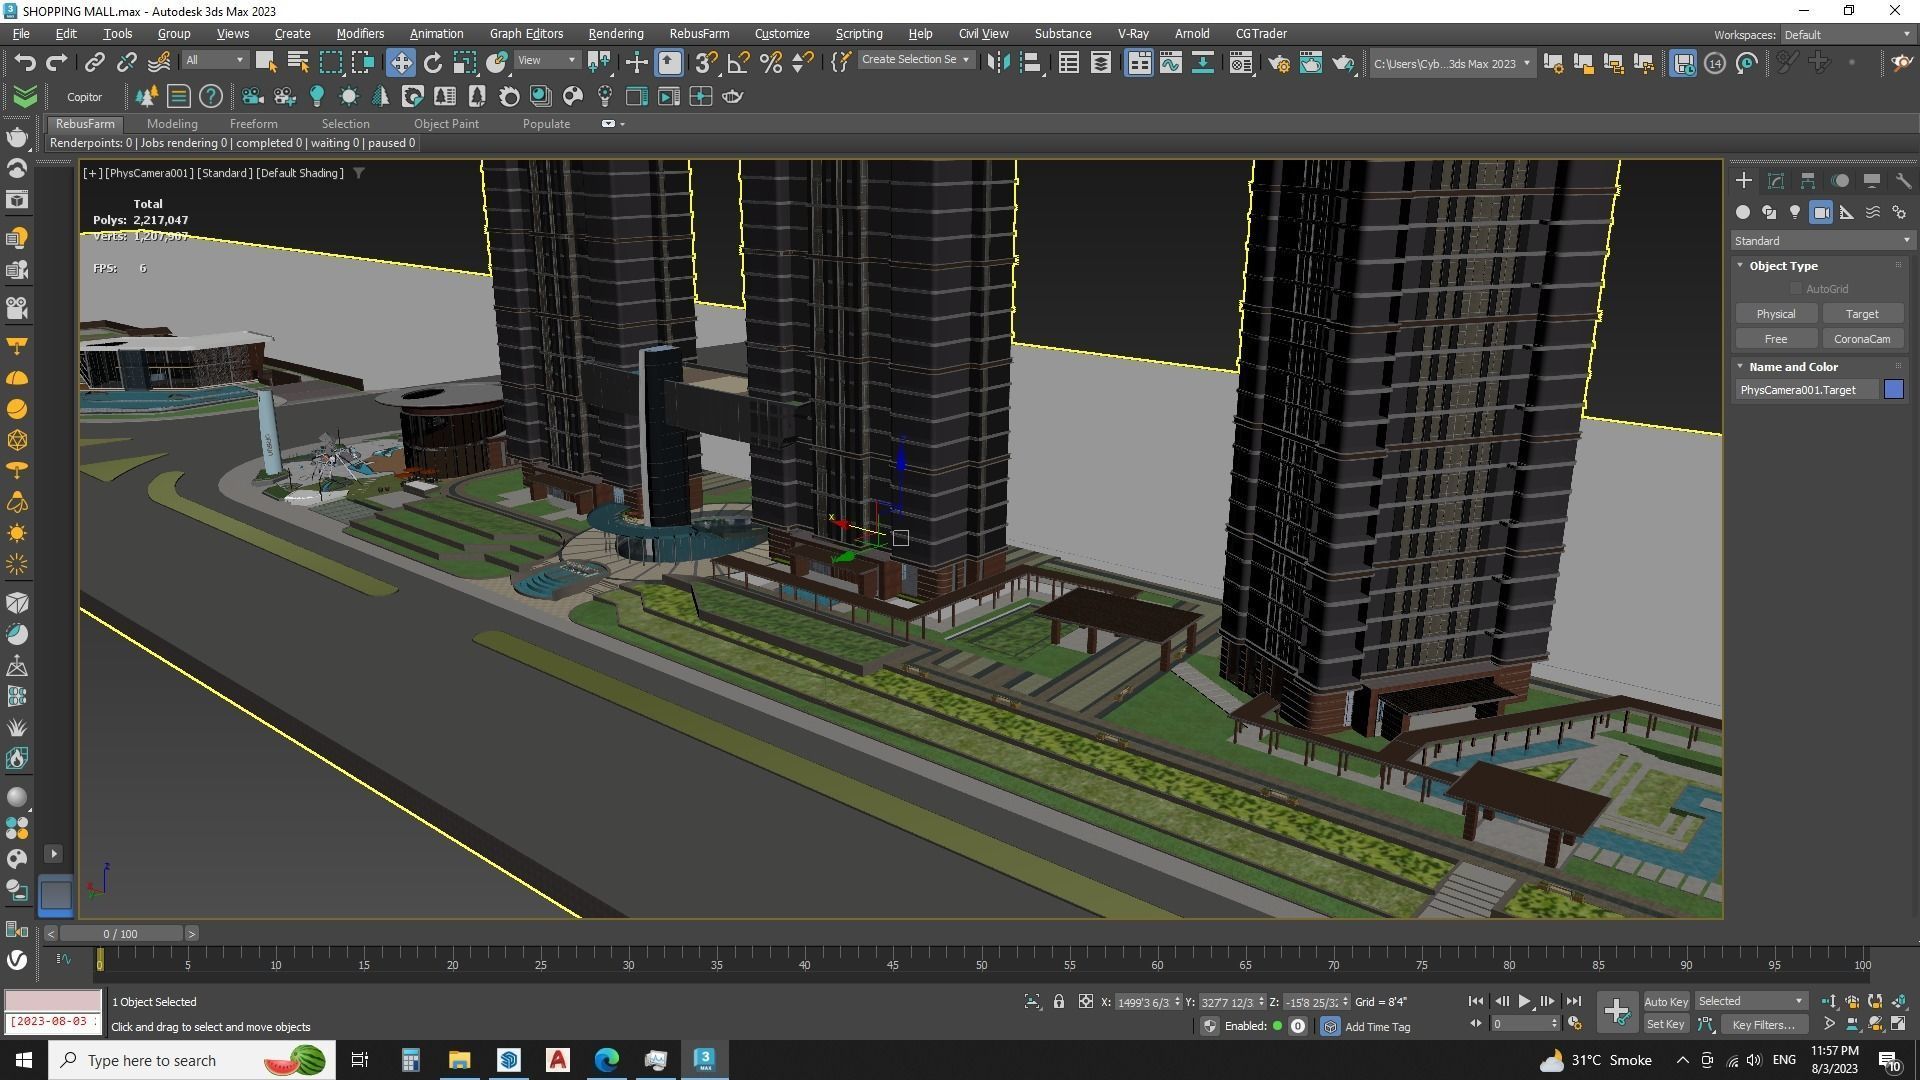The width and height of the screenshot is (1920, 1080).
Task: Create a Free camera
Action: pos(1775,339)
